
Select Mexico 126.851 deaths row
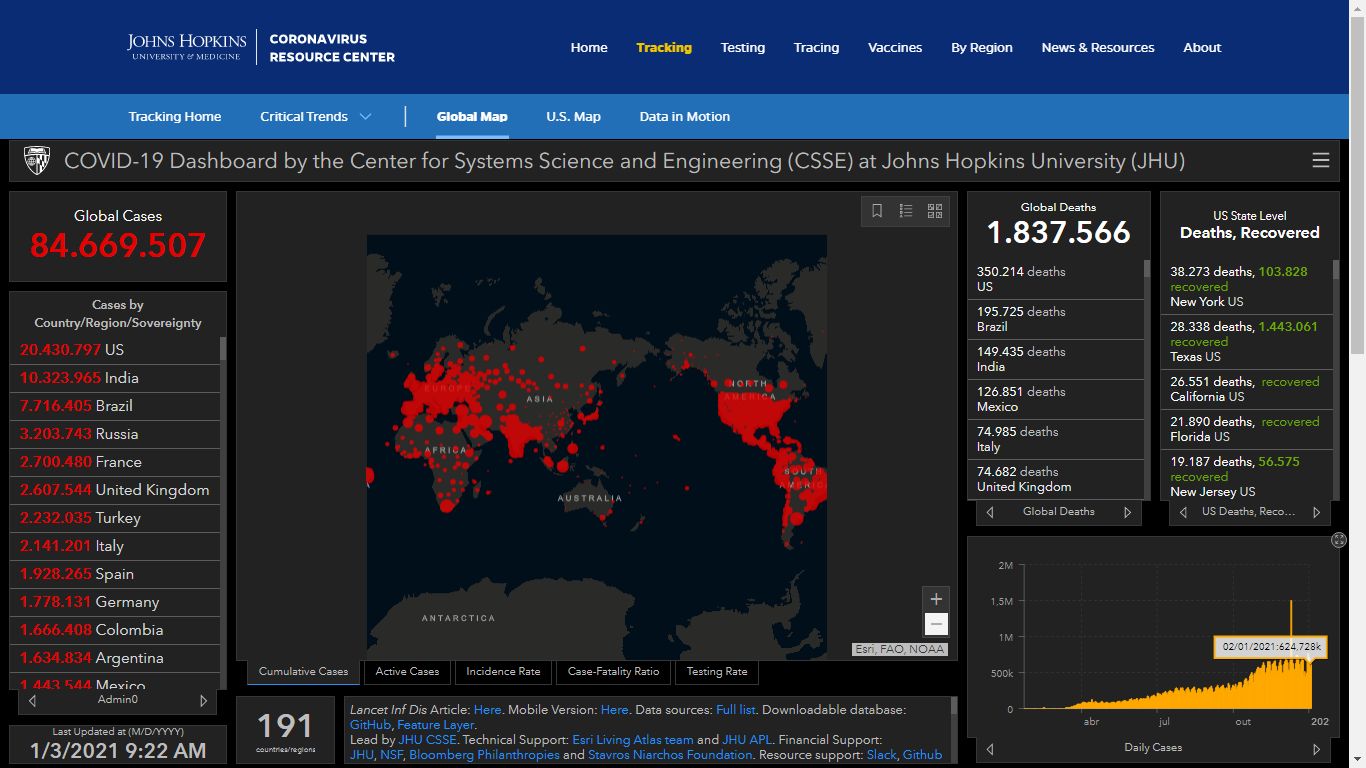tap(1056, 399)
